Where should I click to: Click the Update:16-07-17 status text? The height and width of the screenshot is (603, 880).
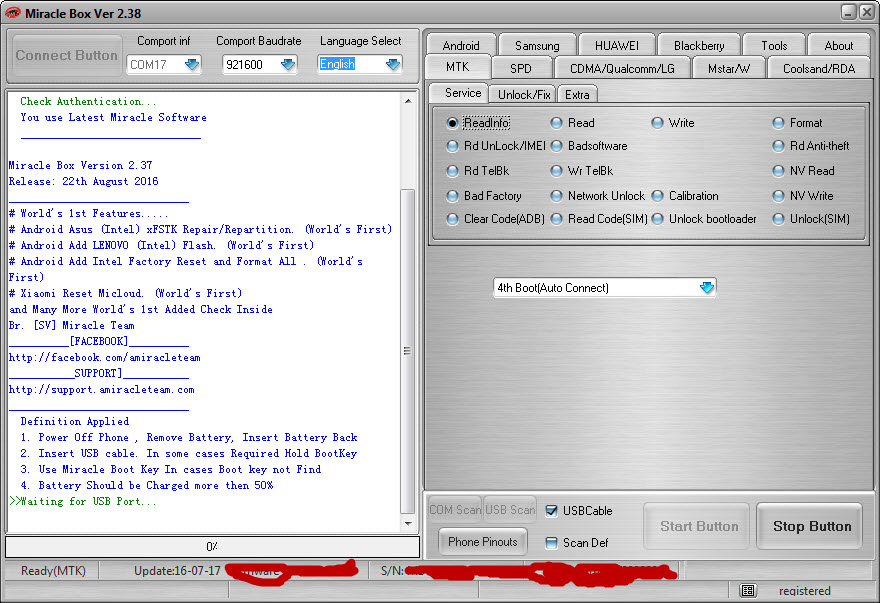[177, 571]
